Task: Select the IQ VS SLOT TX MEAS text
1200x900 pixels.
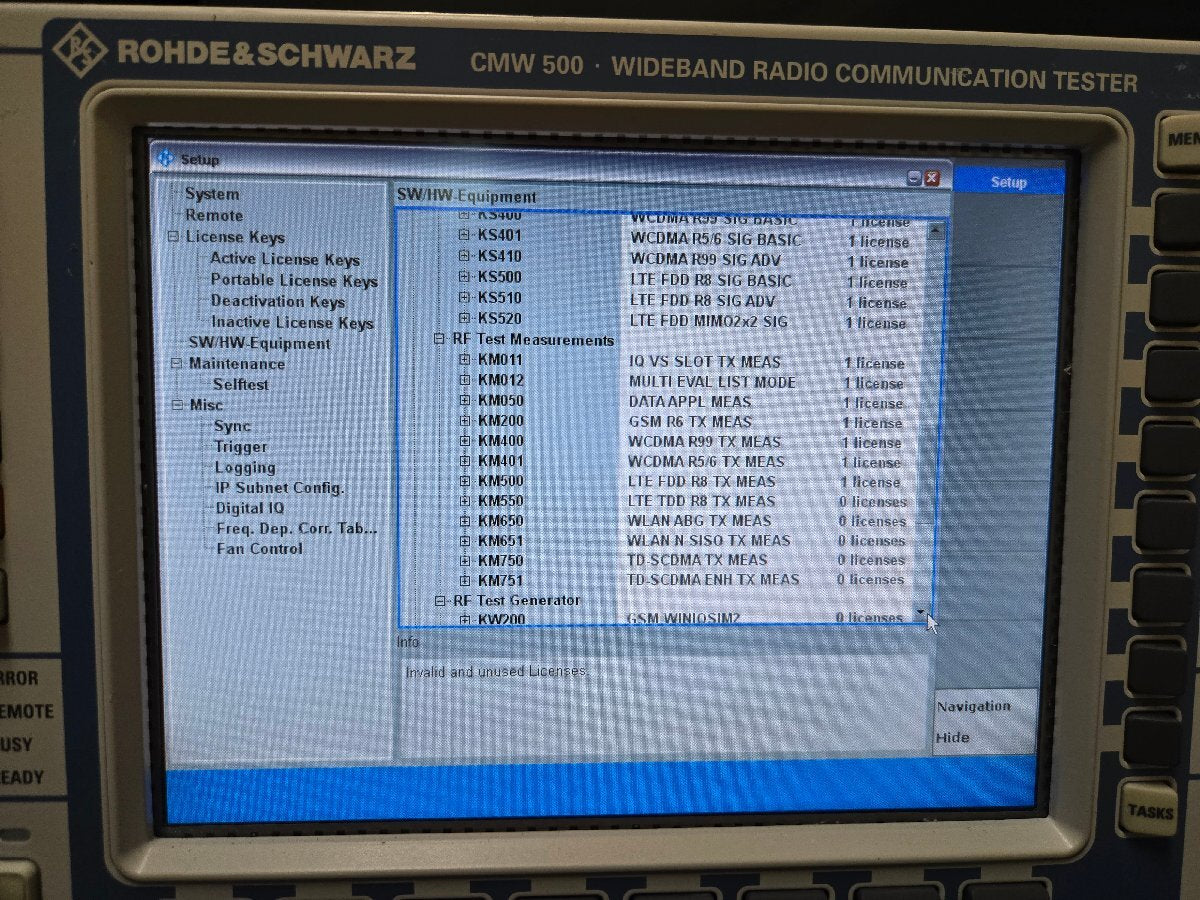Action: point(705,362)
